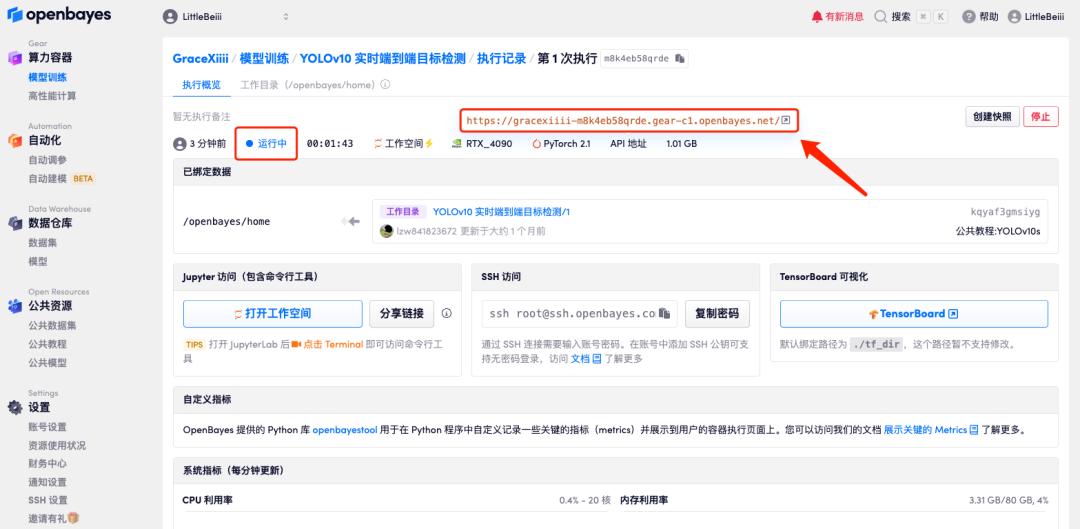This screenshot has width=1080, height=529.
Task: Copy execution ID m8k4eb58qrde
Action: click(679, 59)
